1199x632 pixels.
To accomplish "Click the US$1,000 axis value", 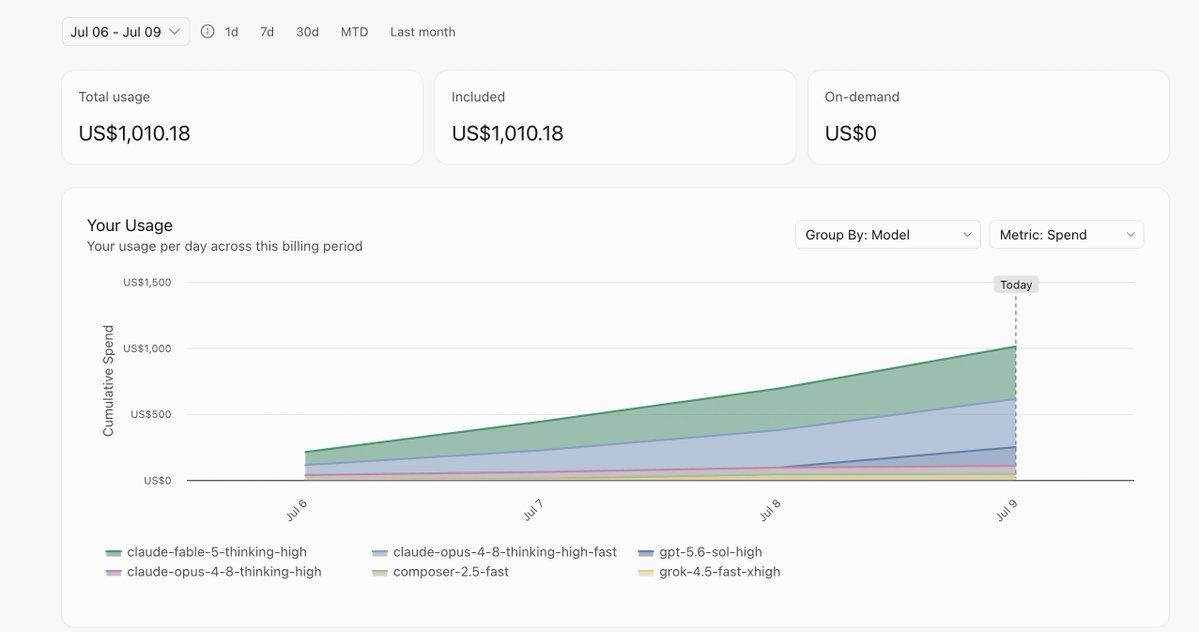I will 147,348.
